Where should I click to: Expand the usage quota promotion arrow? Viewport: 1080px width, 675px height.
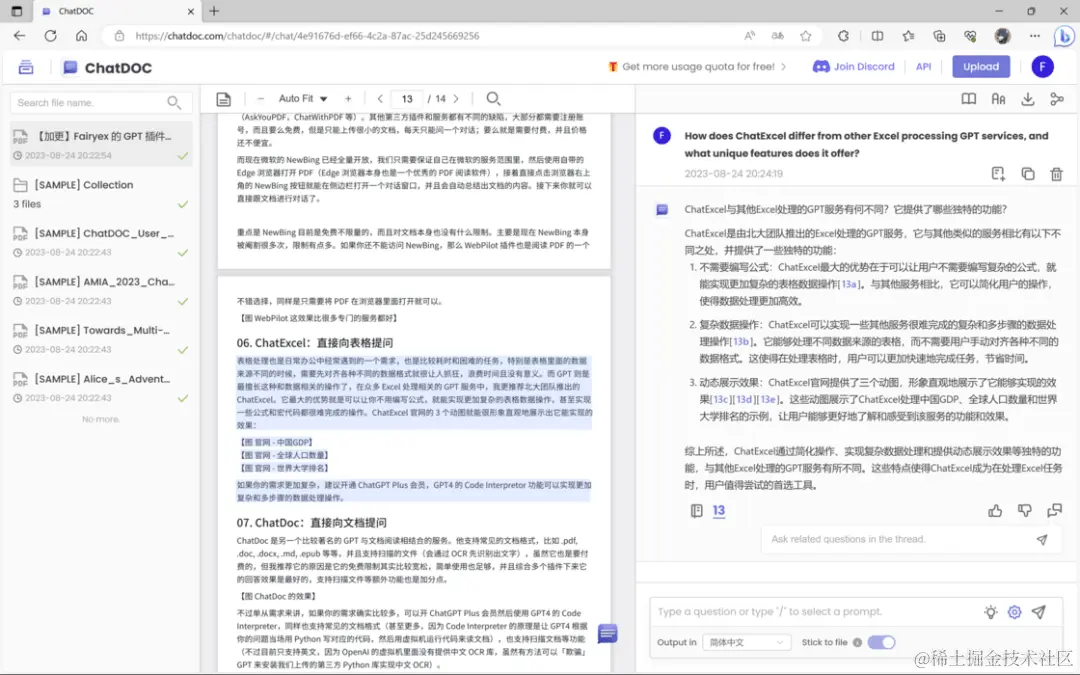[x=784, y=67]
